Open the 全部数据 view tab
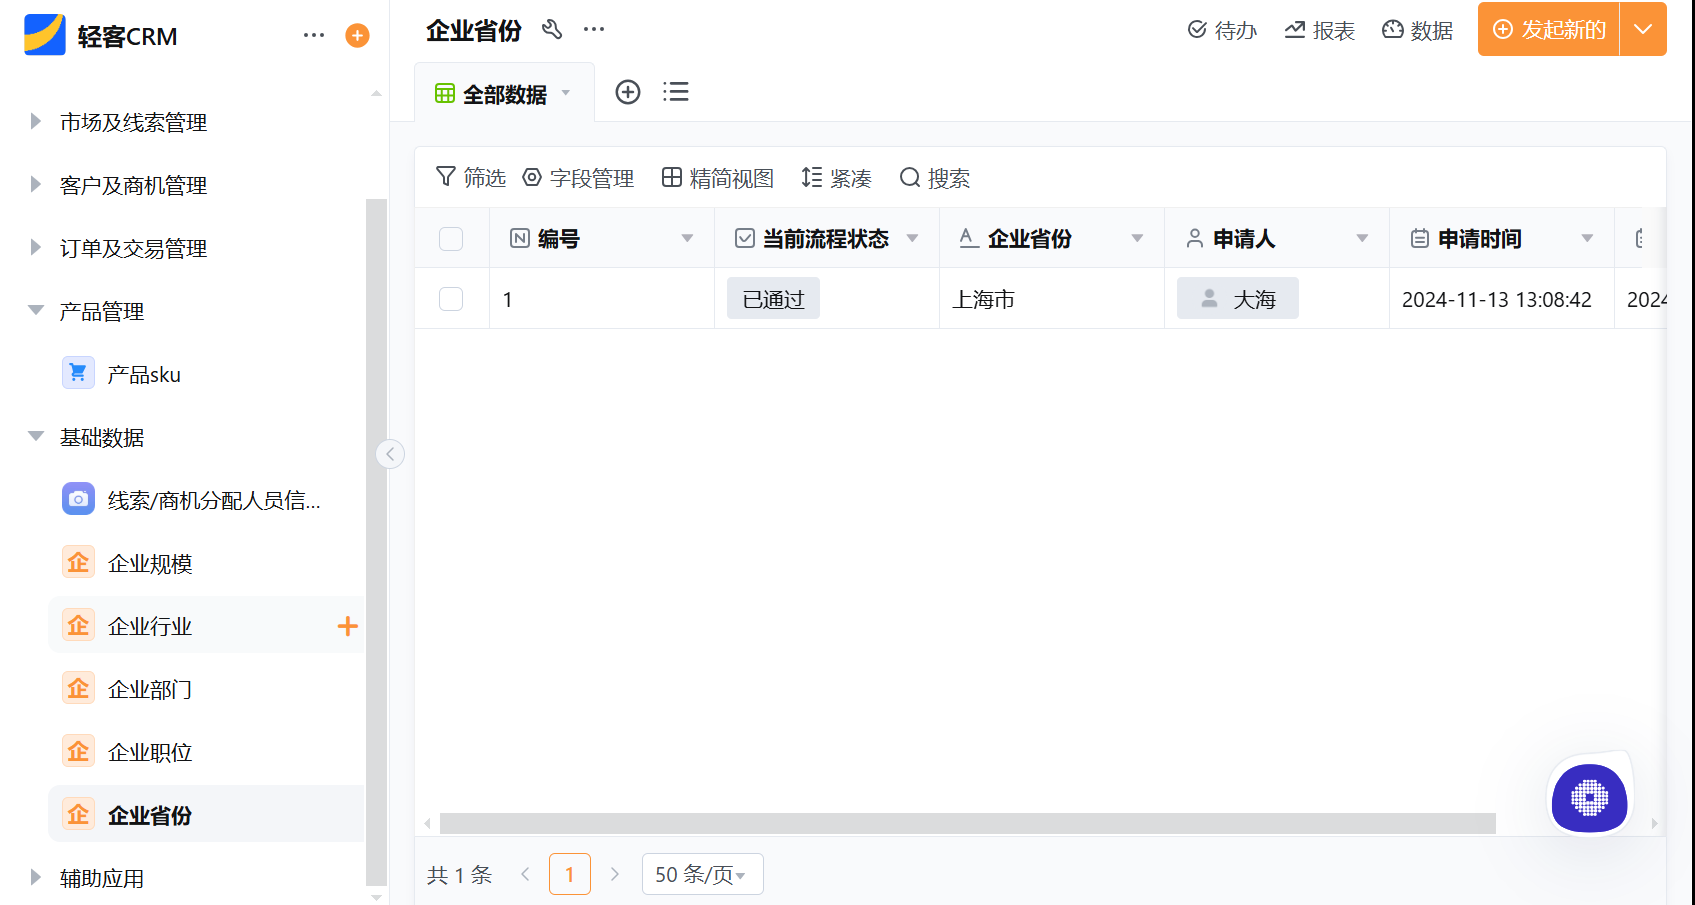 coord(503,92)
